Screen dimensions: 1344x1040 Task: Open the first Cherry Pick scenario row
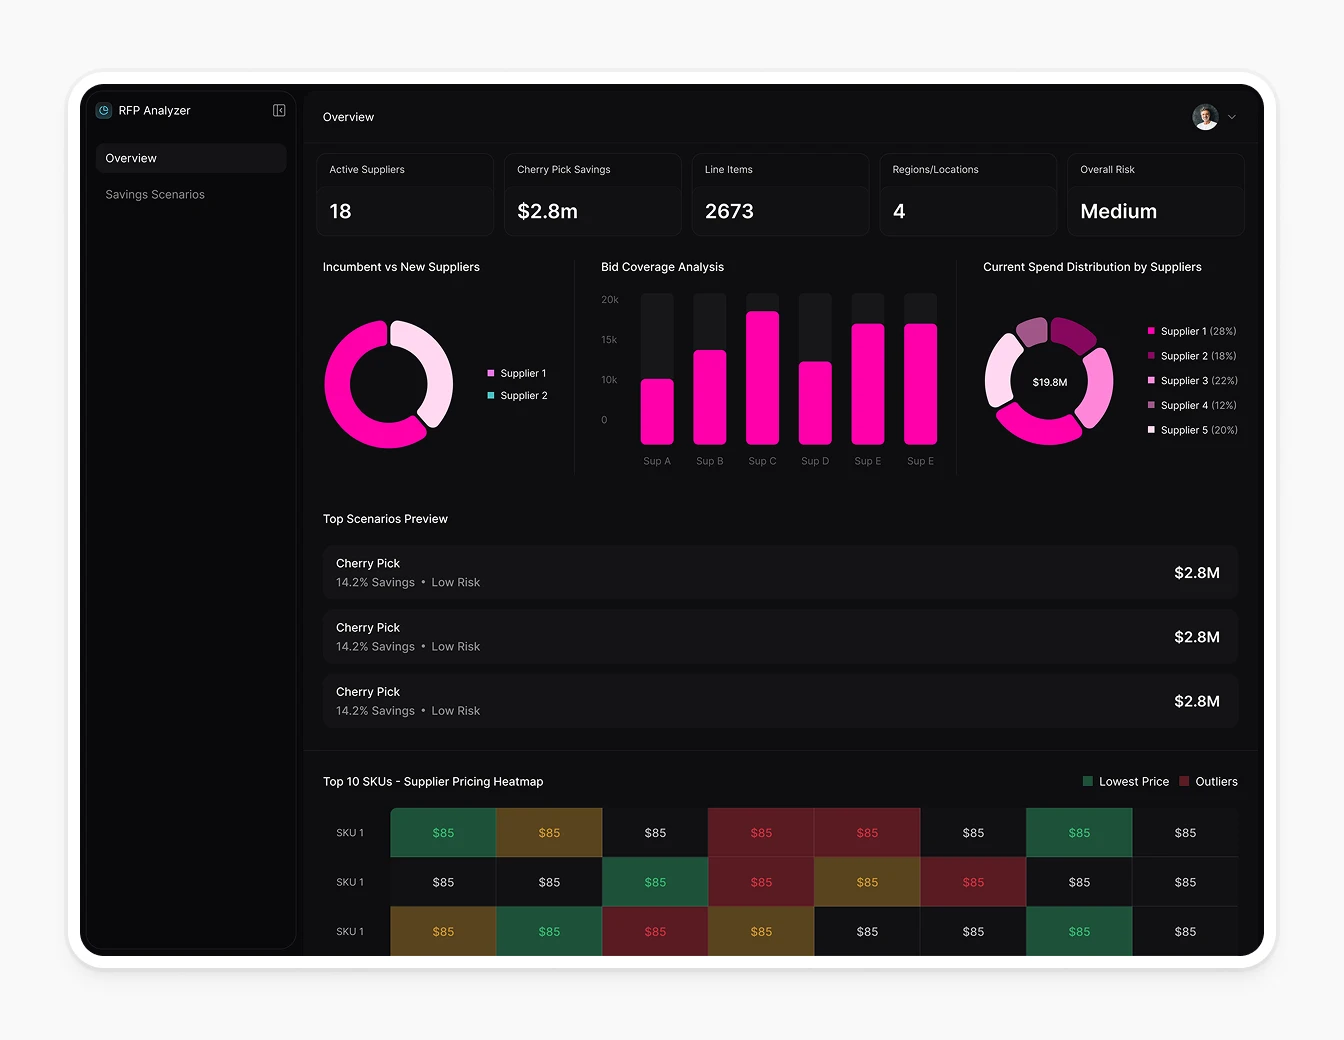pyautogui.click(x=780, y=573)
